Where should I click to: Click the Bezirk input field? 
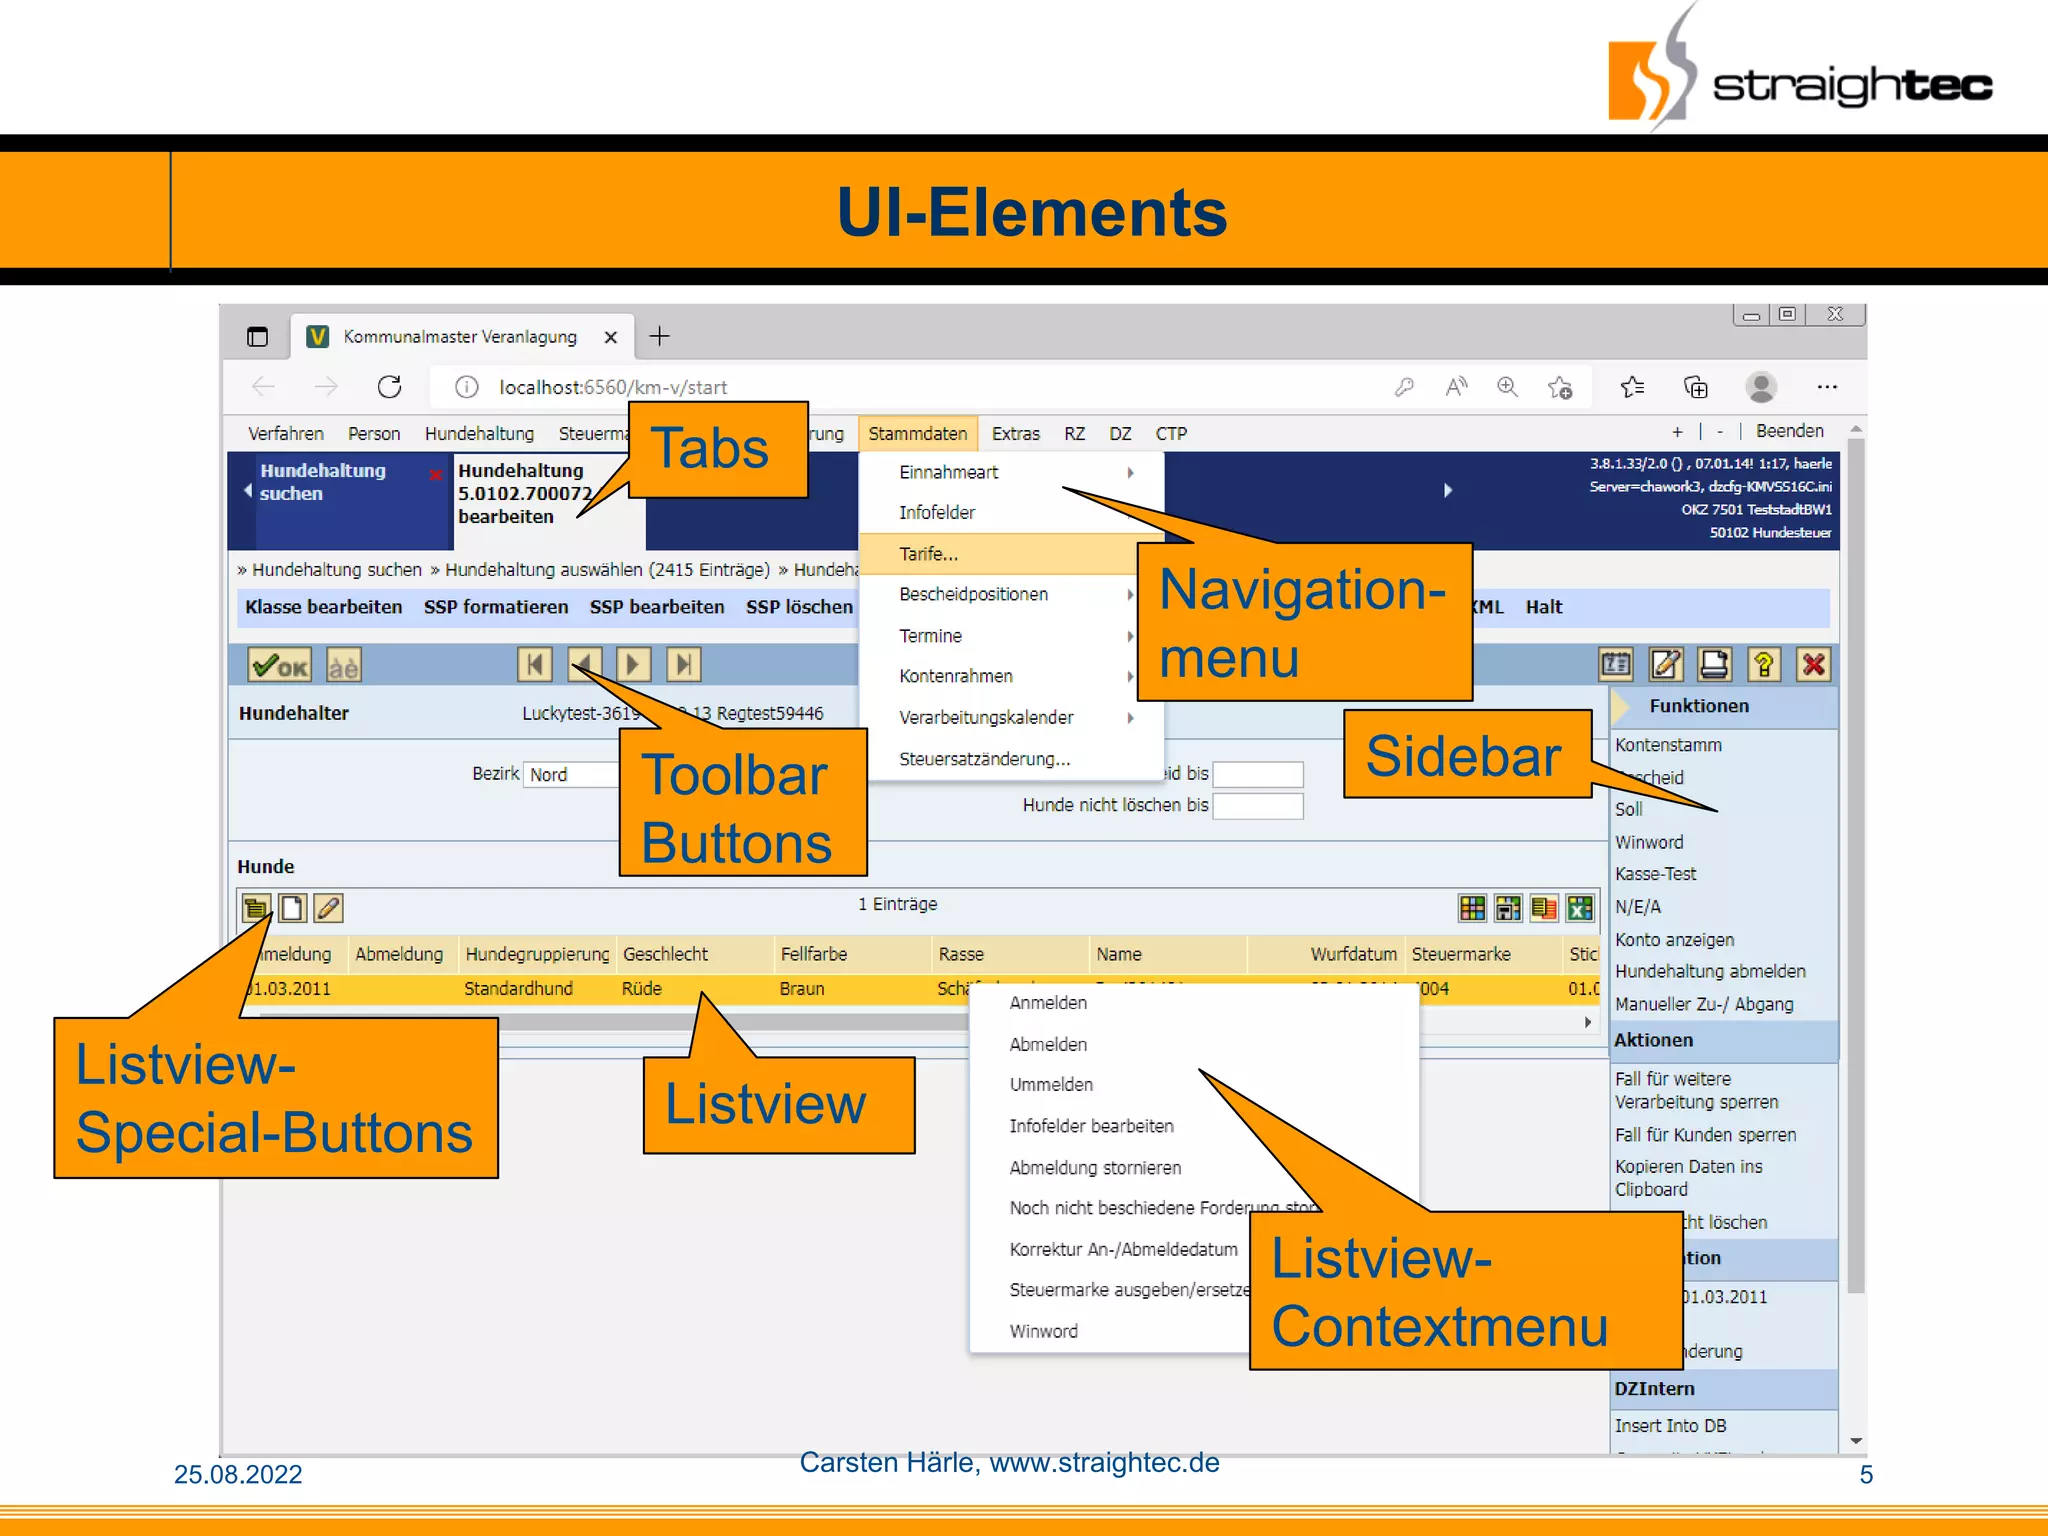(573, 774)
